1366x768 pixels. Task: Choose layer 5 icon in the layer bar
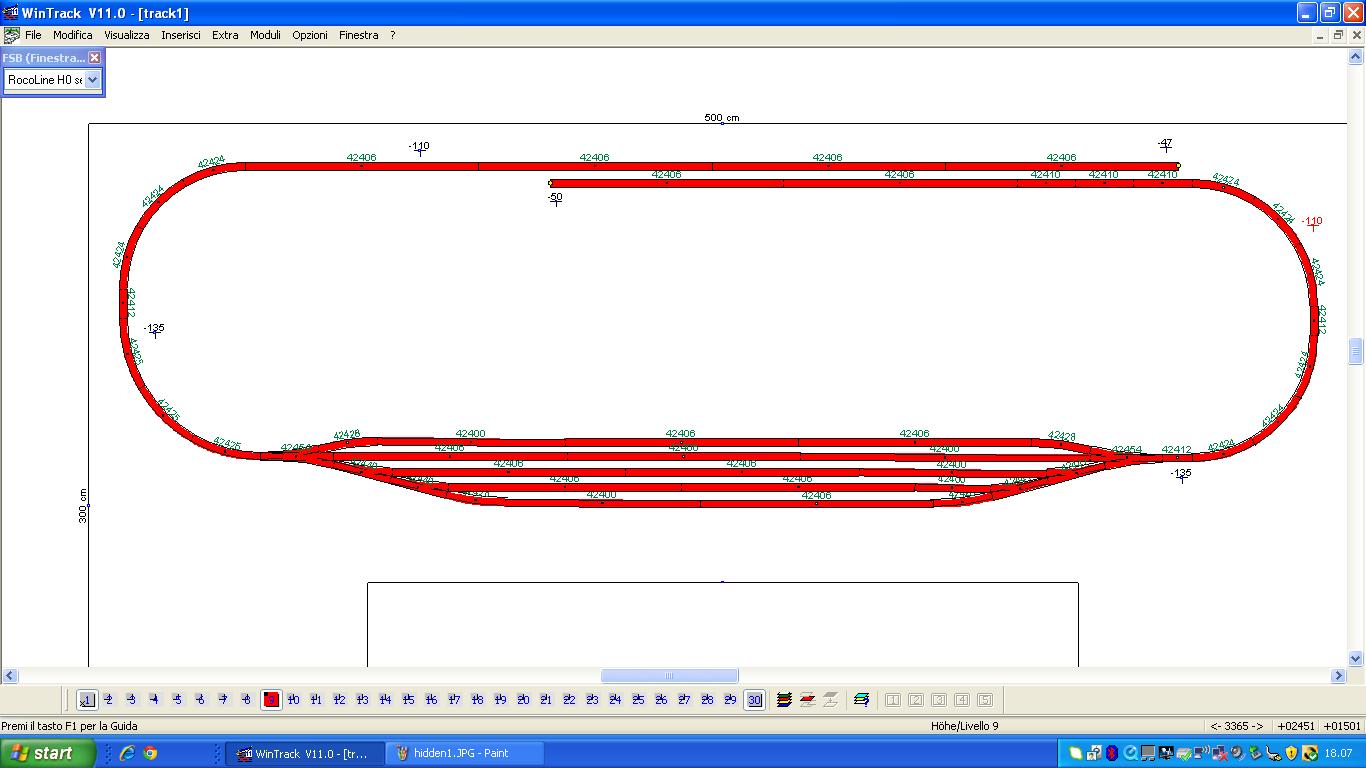(x=178, y=700)
